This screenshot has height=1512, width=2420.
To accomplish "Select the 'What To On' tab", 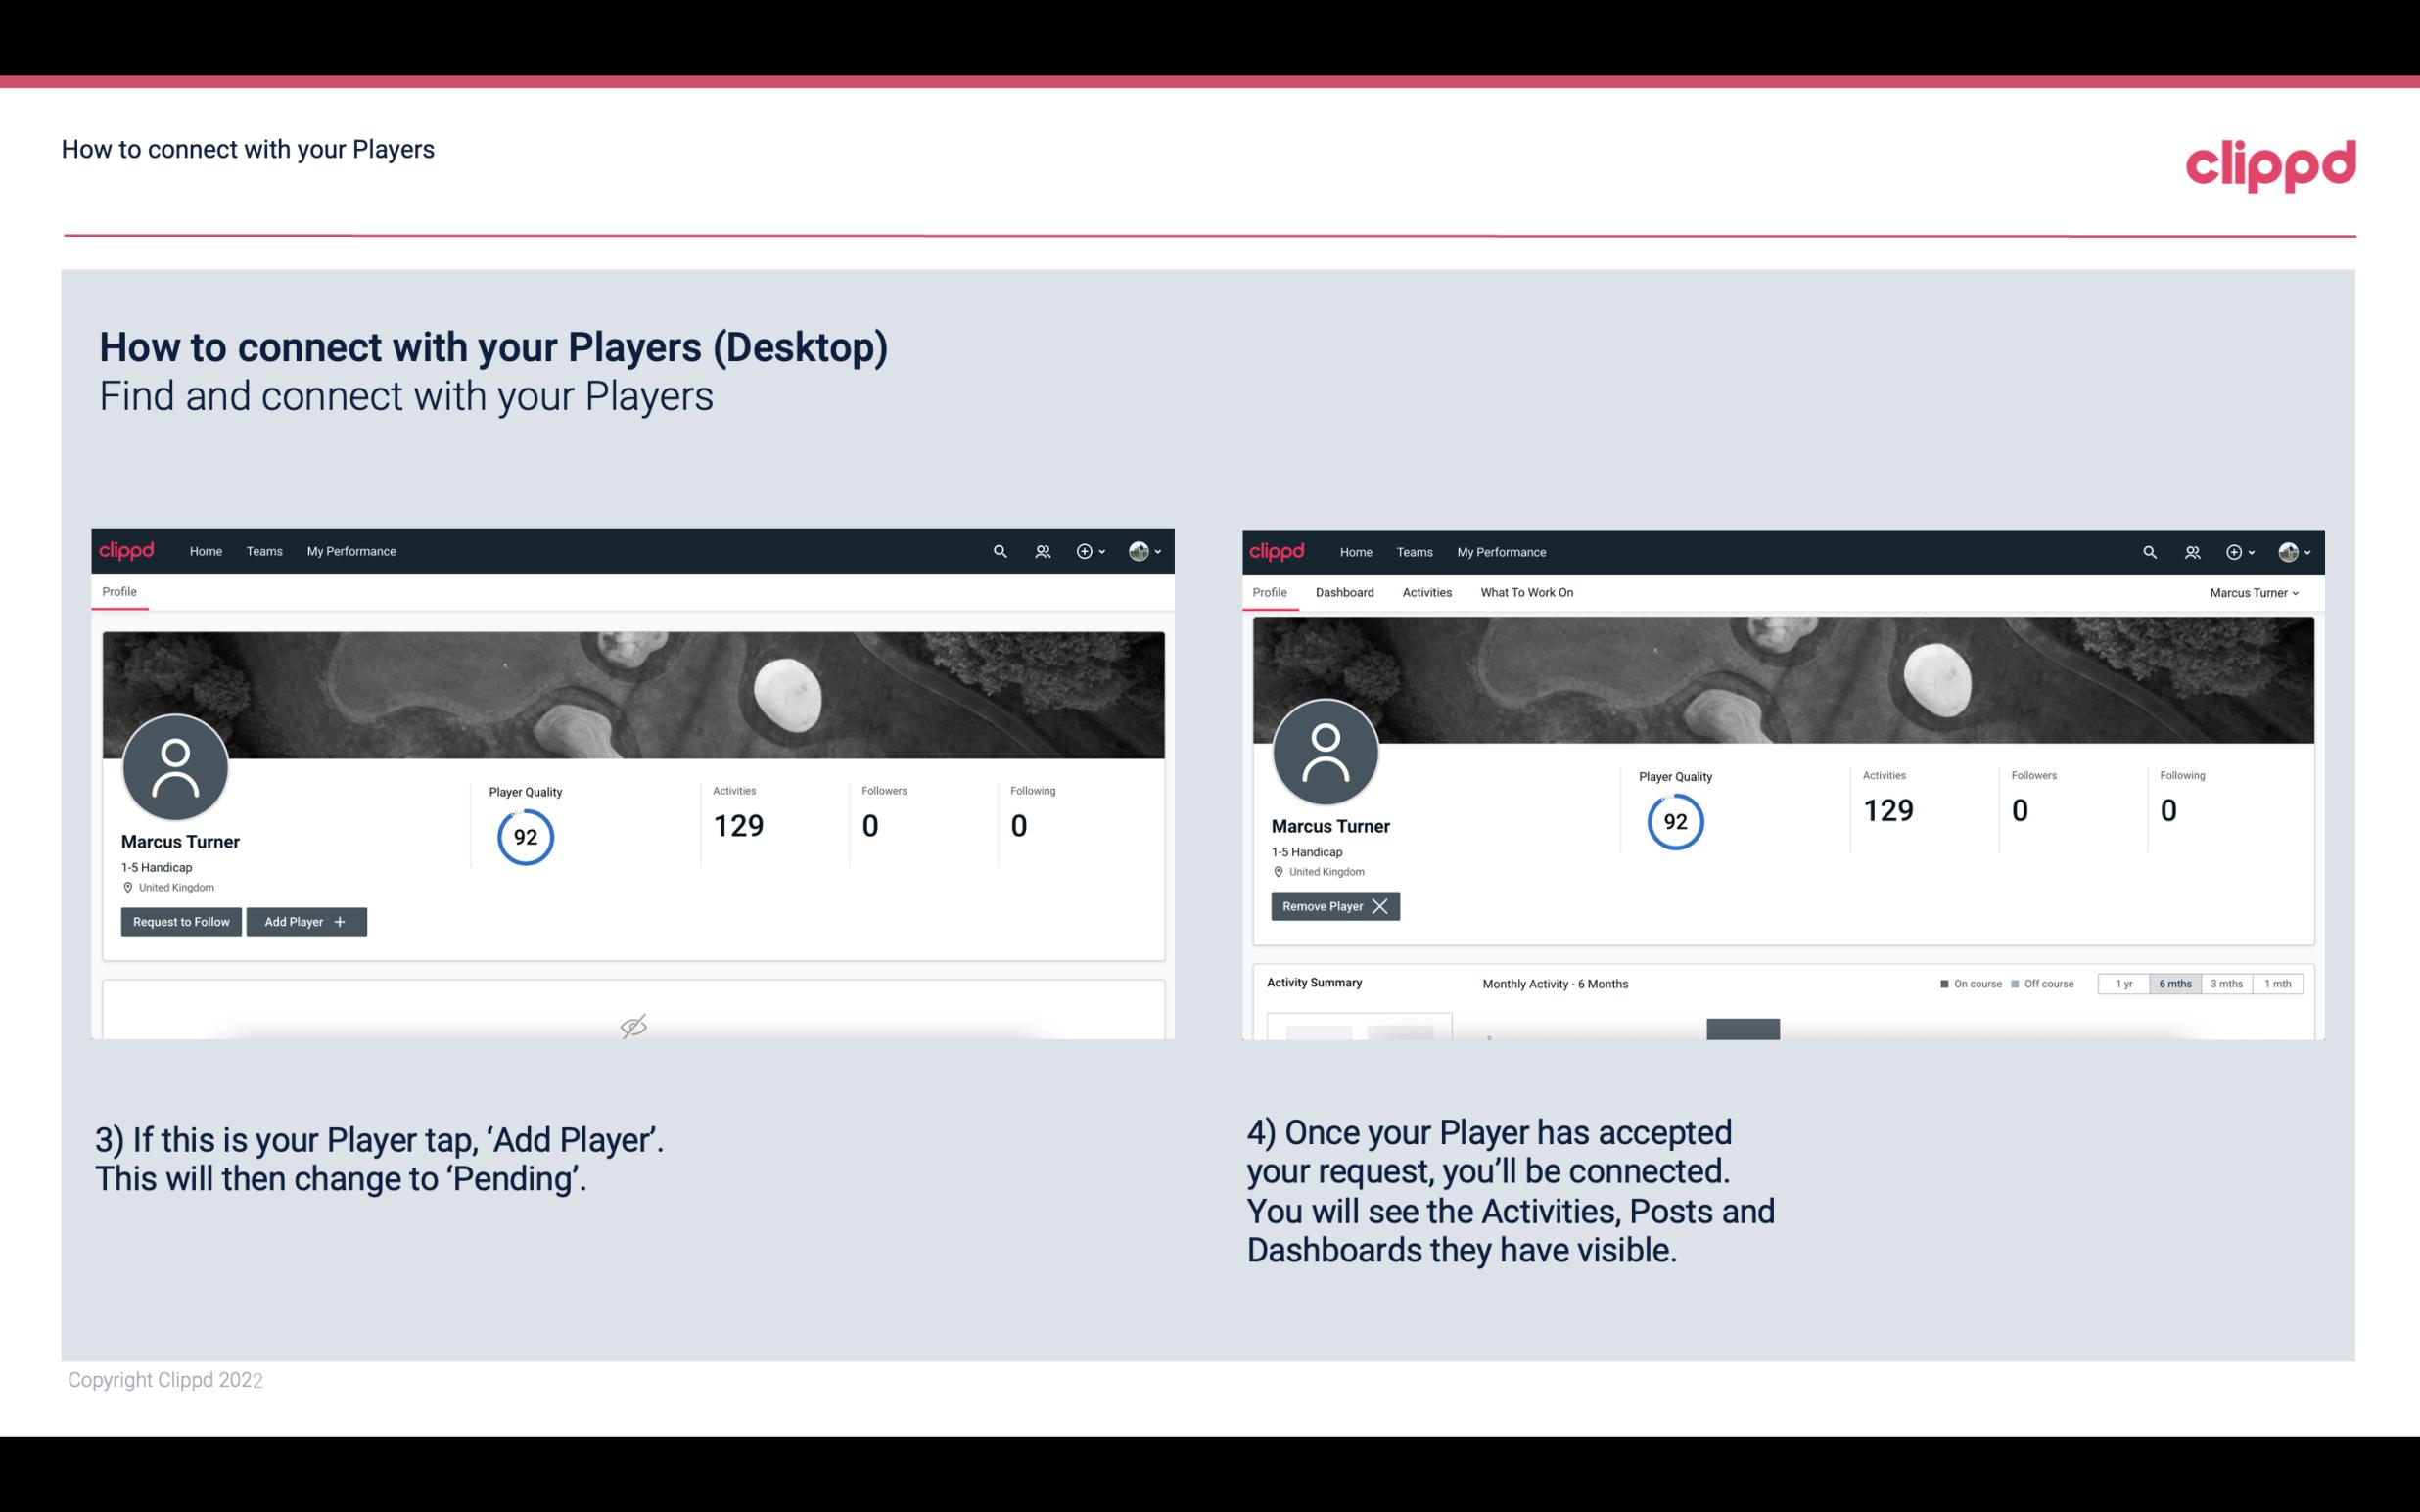I will click(1526, 592).
